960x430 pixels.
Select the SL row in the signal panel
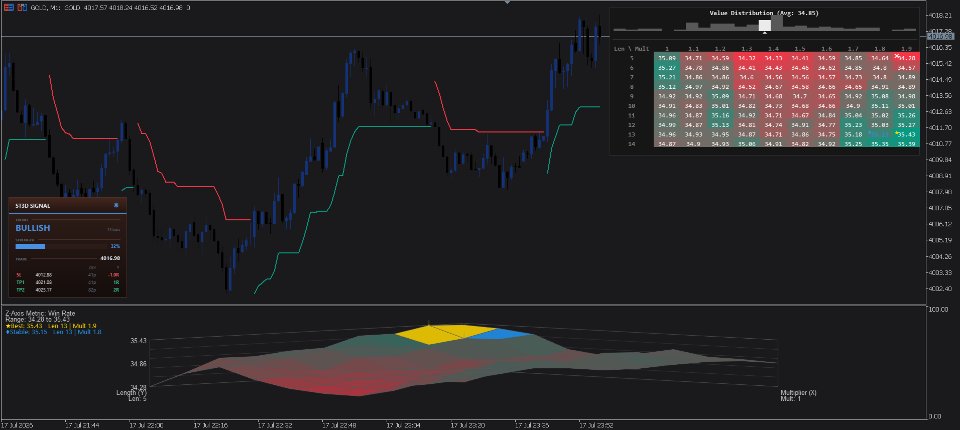(x=67, y=276)
